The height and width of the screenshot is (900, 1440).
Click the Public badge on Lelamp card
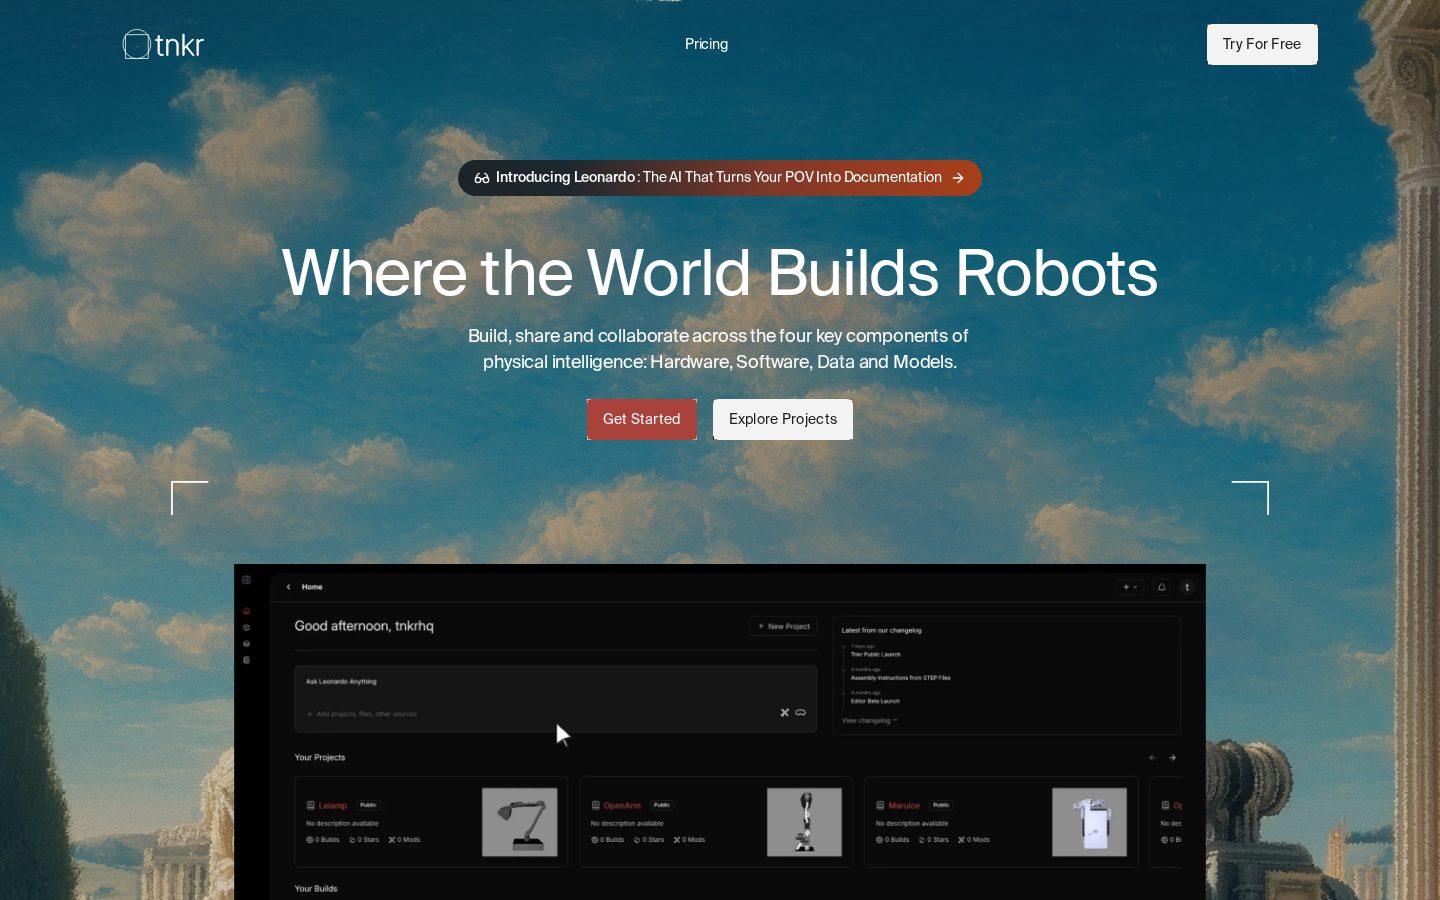(x=368, y=805)
